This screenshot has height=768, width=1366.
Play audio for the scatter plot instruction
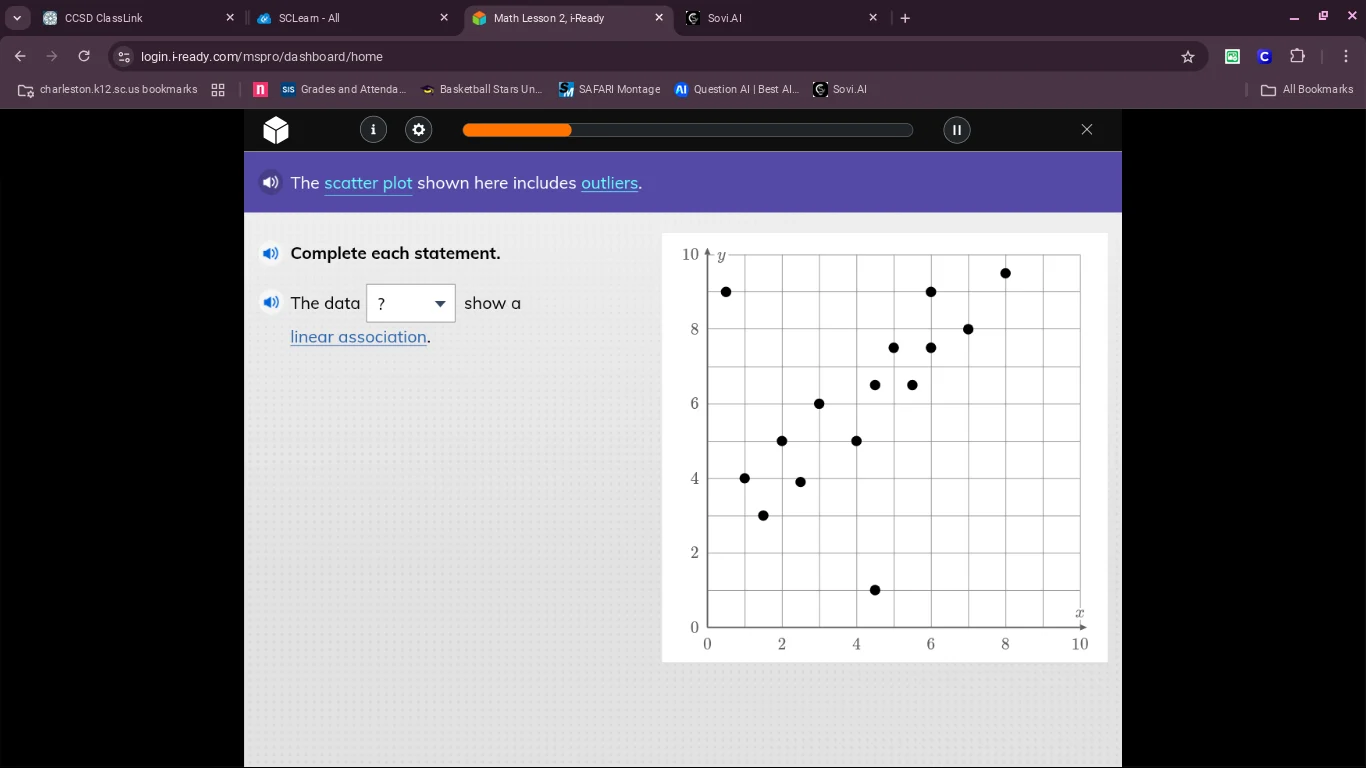(270, 182)
